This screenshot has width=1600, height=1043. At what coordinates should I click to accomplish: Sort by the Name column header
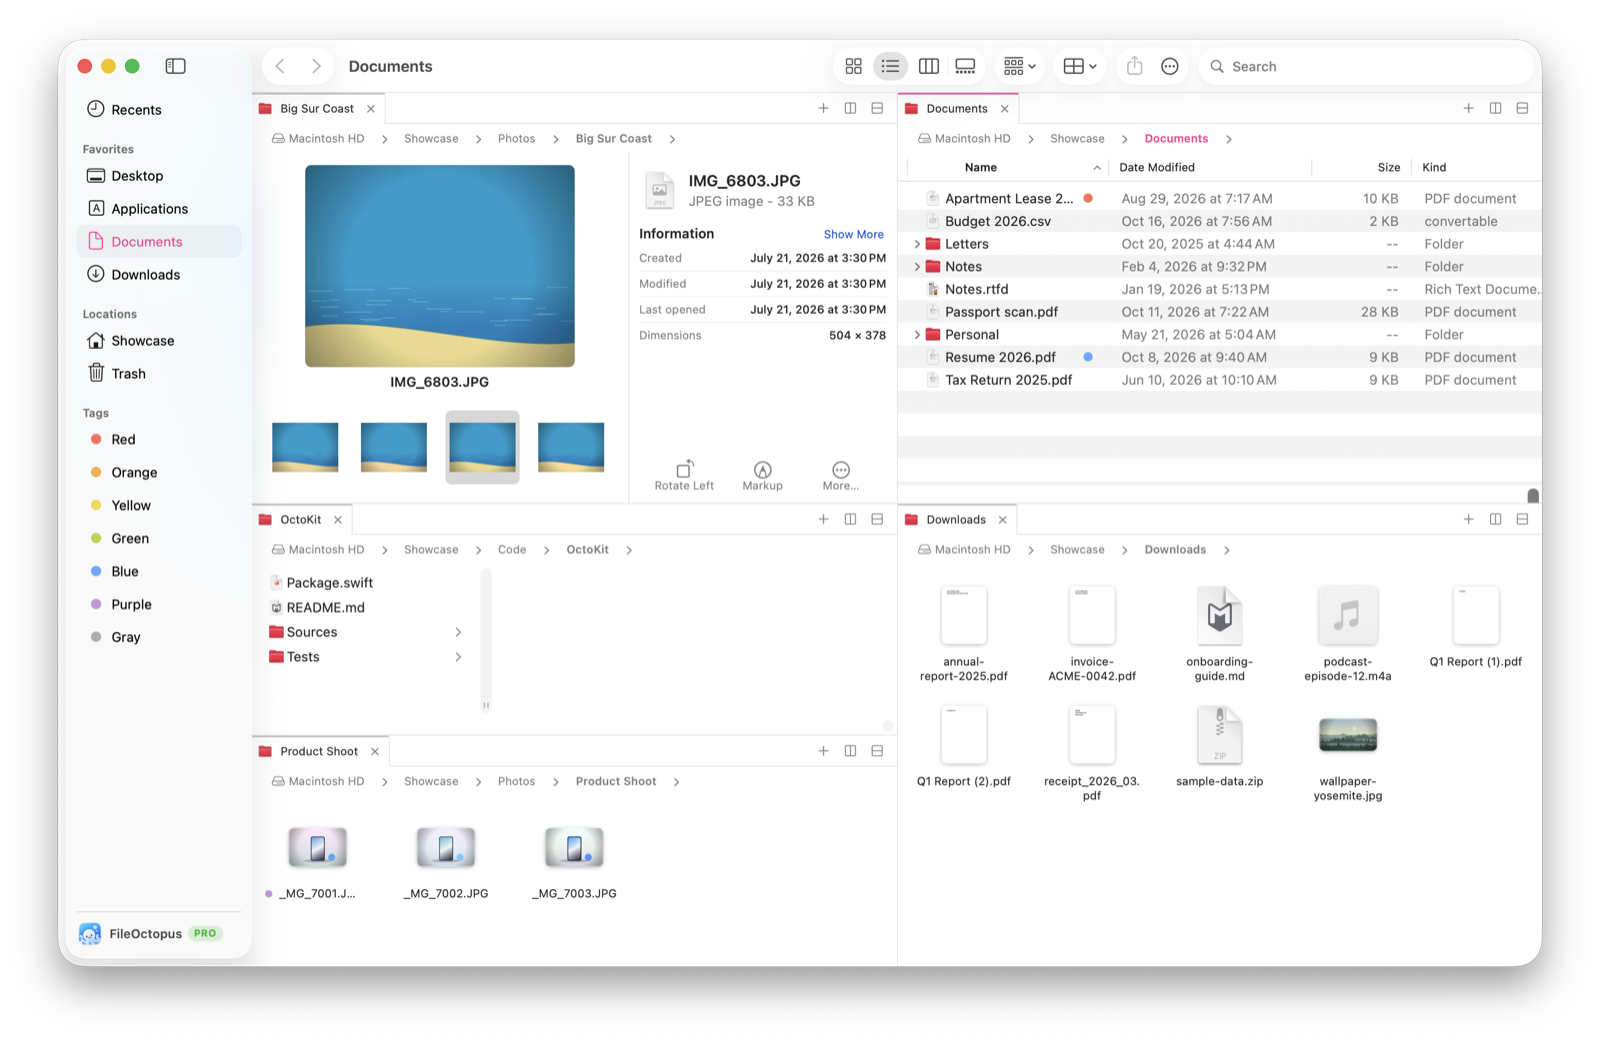(1009, 167)
